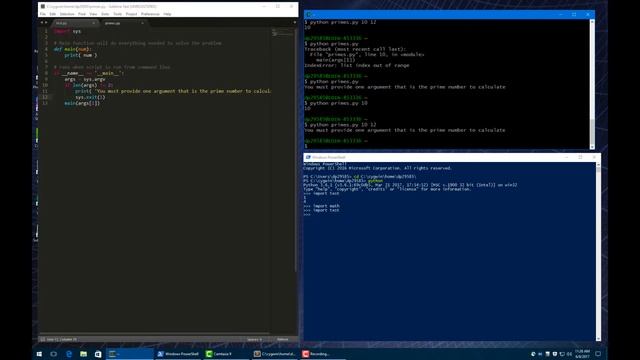The image size is (640, 360).
Task: Click the Copyright Microsoft Corporation line in PowerShell
Action: click(x=378, y=168)
